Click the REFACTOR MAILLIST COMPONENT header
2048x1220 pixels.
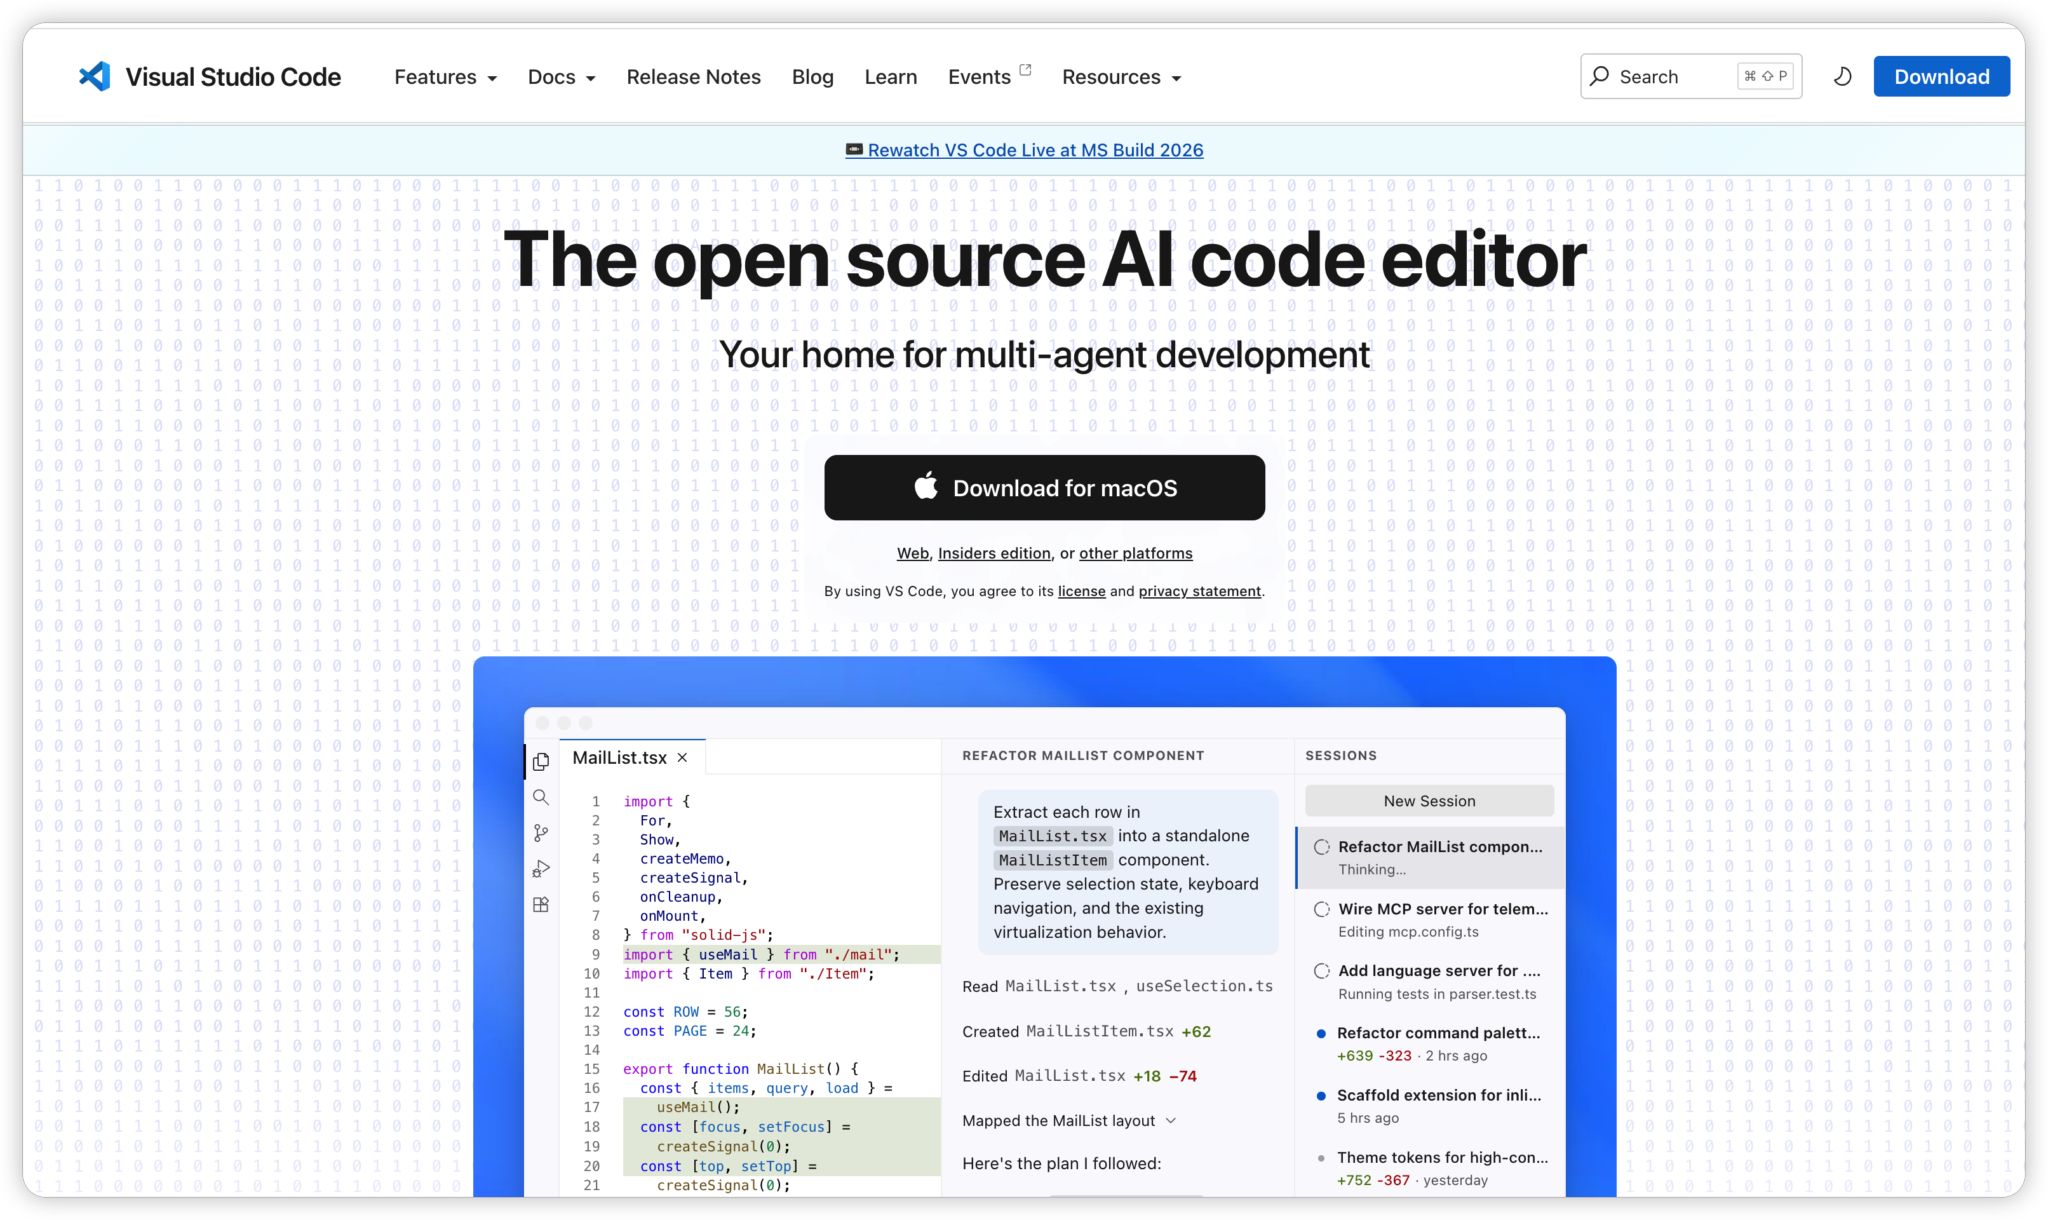tap(1083, 755)
